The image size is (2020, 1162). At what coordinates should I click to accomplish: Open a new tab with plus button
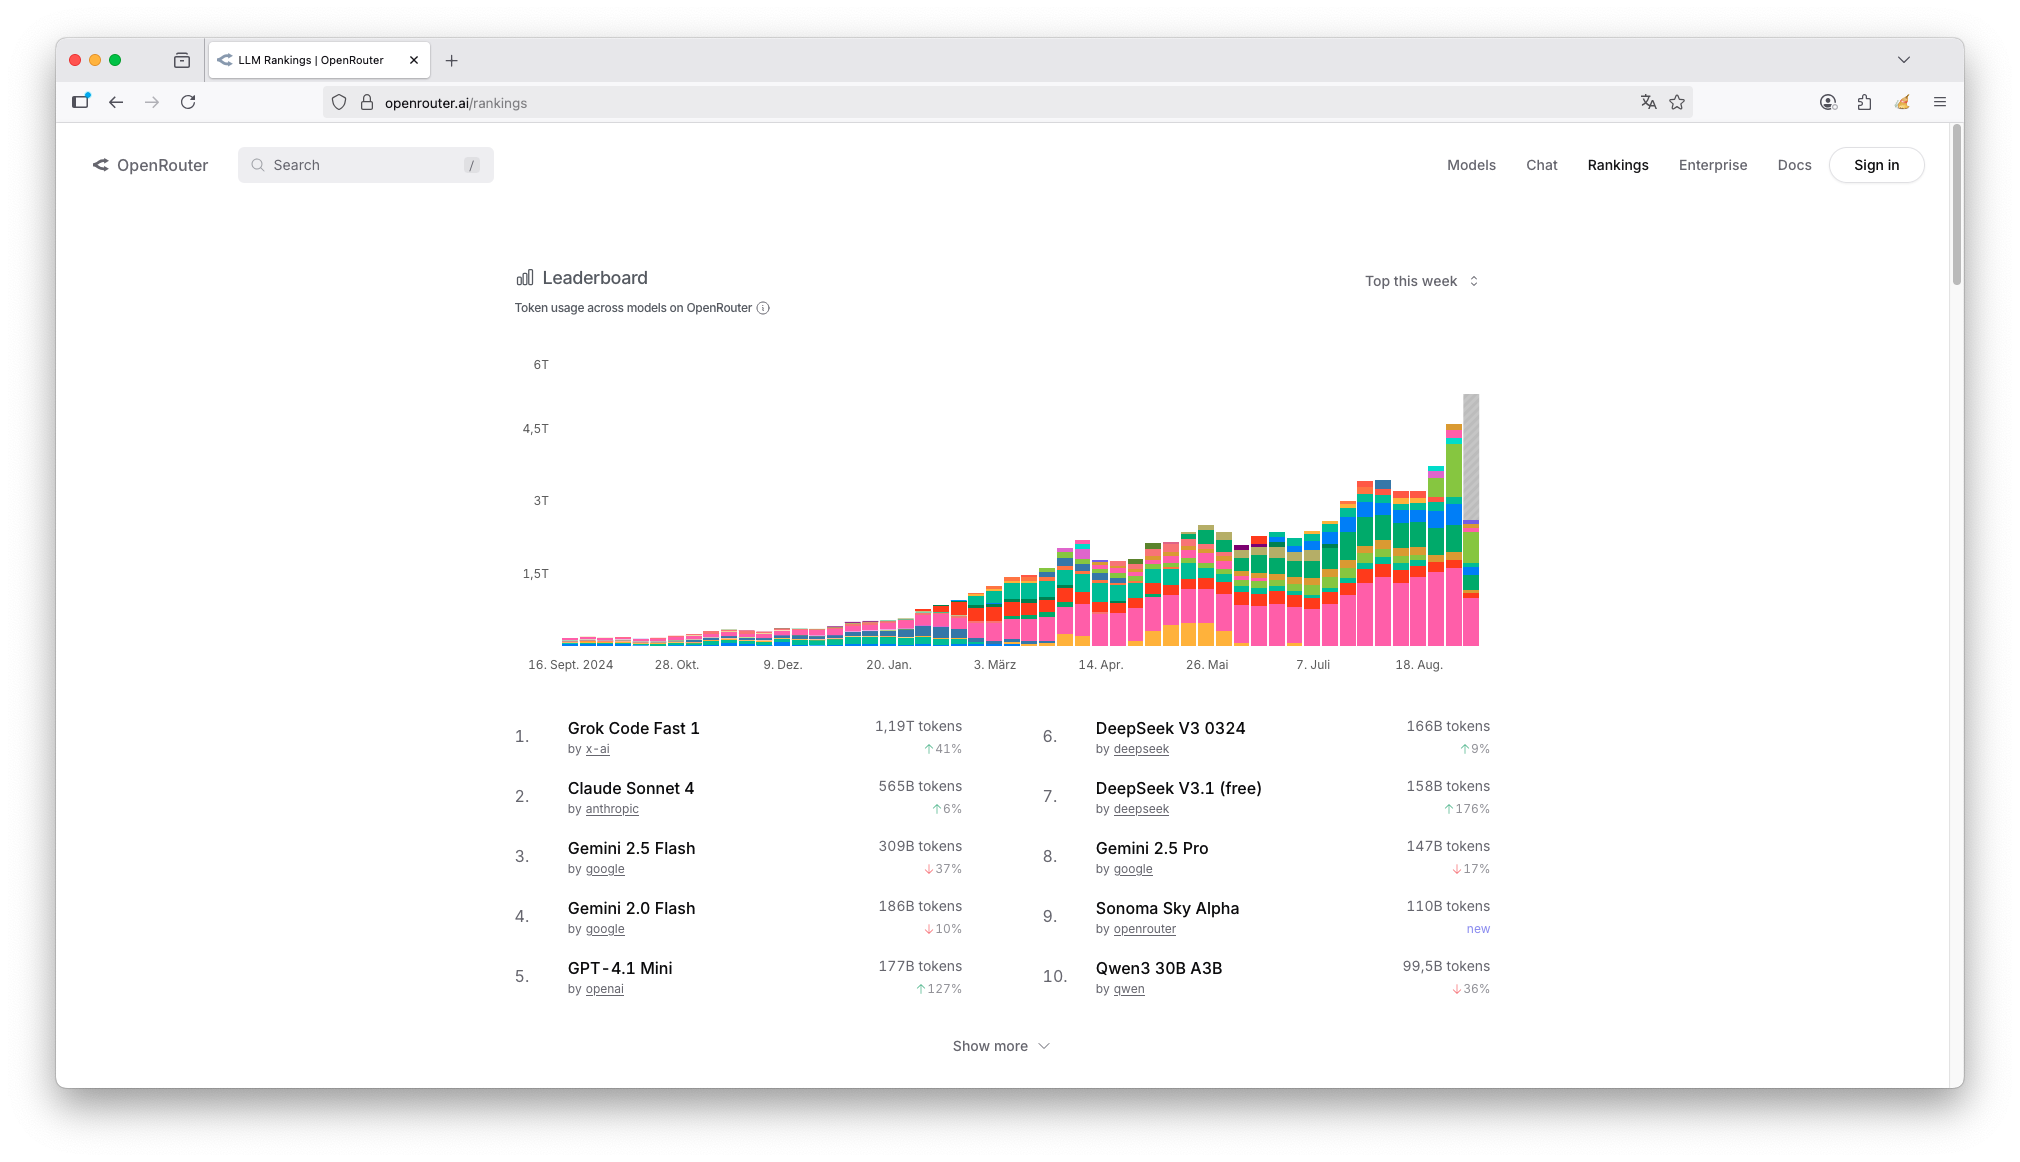pyautogui.click(x=452, y=60)
